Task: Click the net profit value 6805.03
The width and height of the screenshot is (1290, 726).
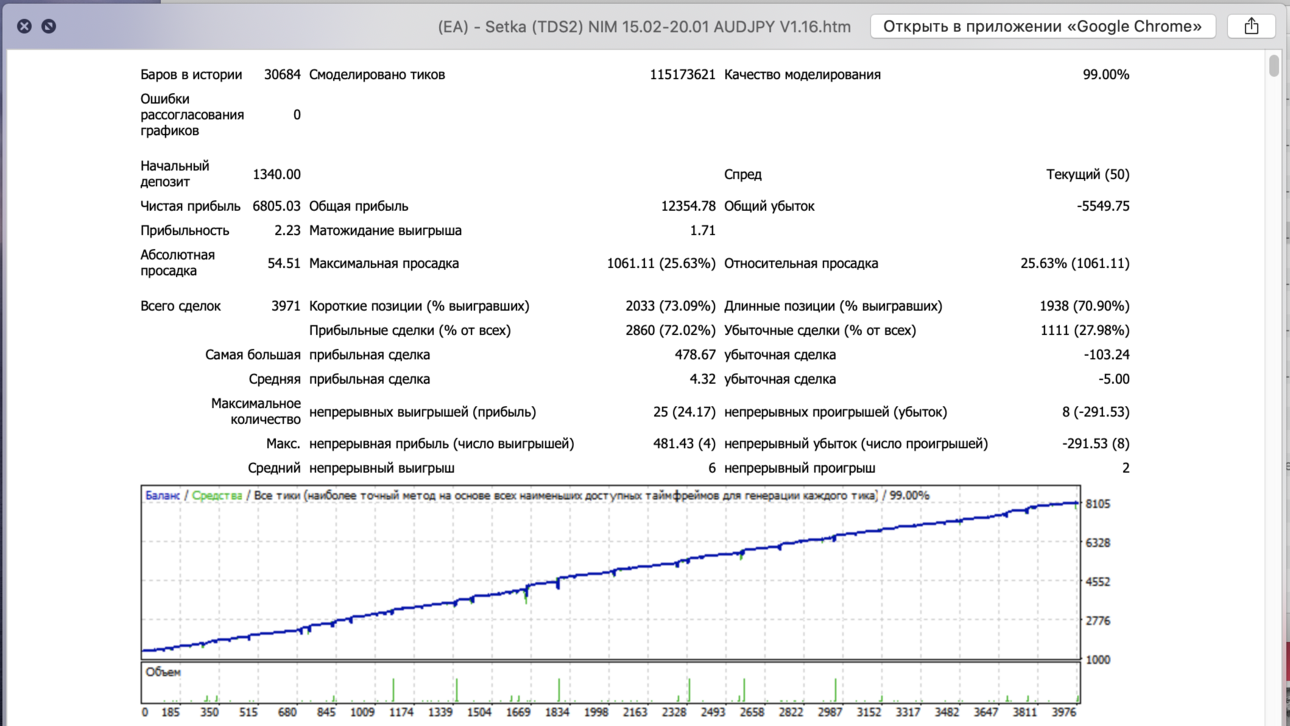Action: 276,206
